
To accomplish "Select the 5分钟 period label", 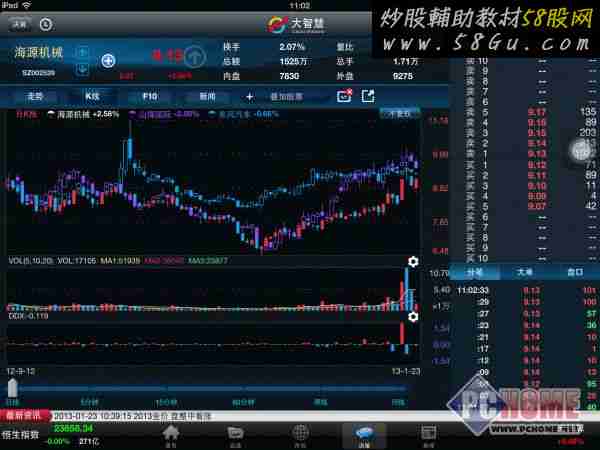I will click(90, 402).
